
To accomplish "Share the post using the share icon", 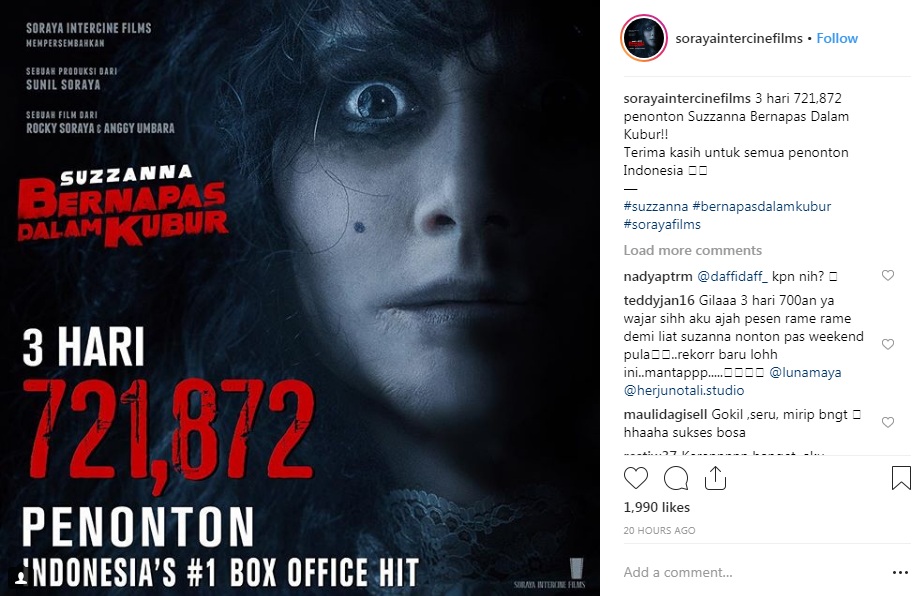I will [x=715, y=478].
